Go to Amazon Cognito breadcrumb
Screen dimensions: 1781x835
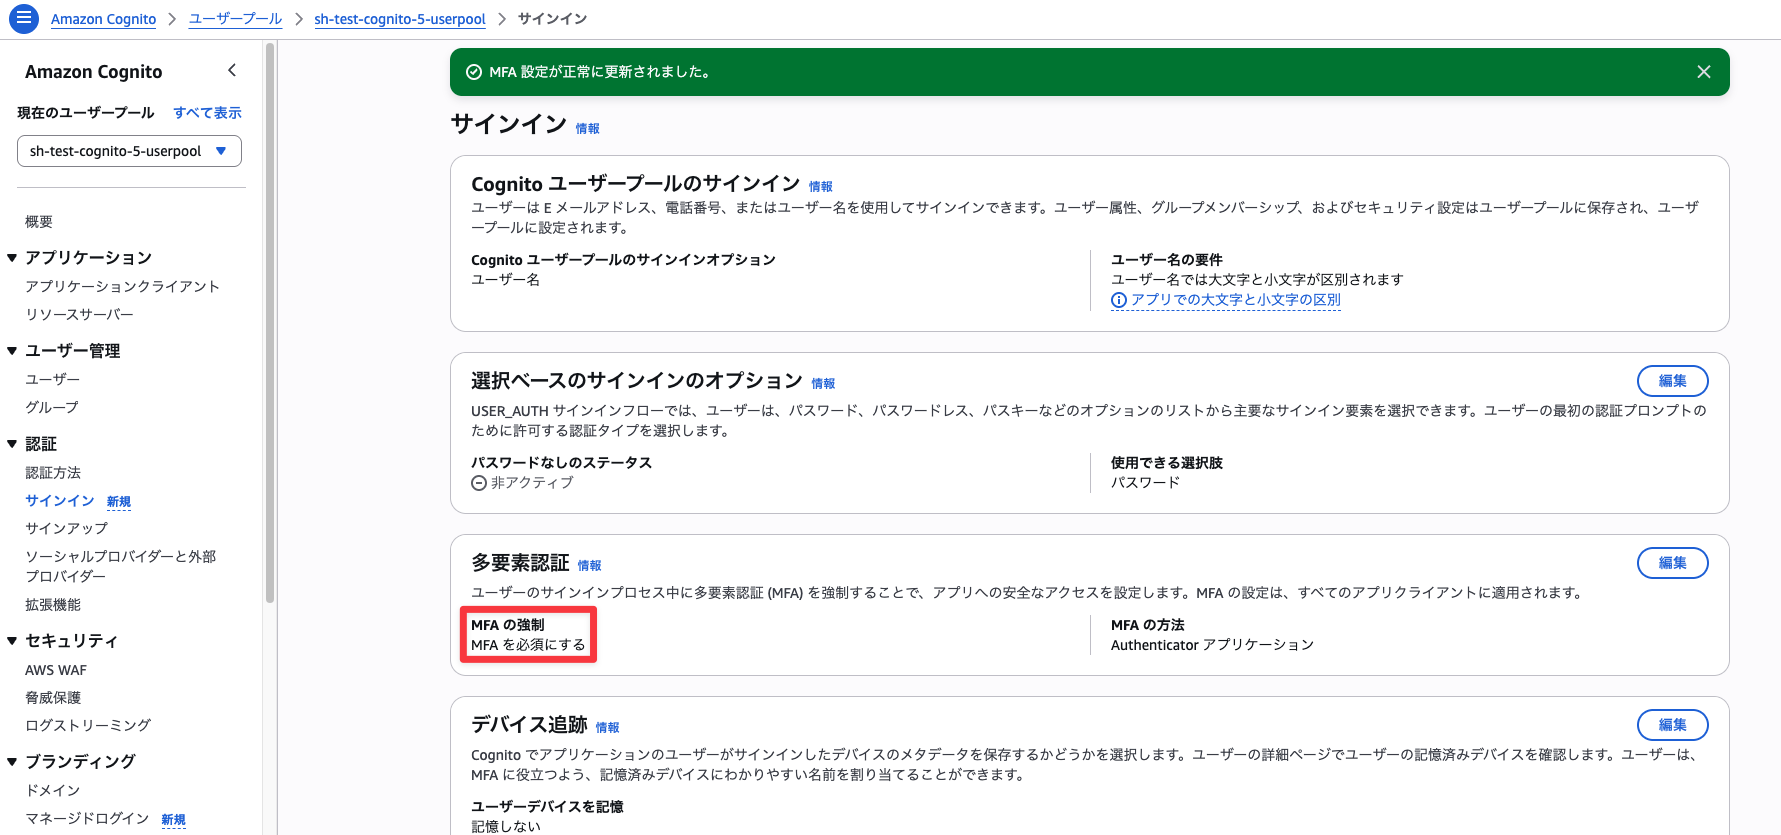point(103,19)
